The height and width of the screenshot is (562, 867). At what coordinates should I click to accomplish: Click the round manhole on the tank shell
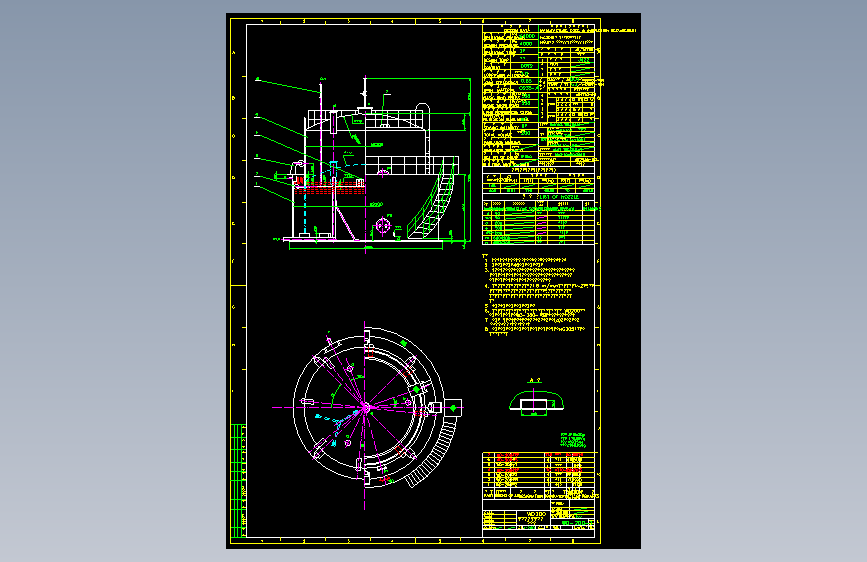[x=383, y=226]
